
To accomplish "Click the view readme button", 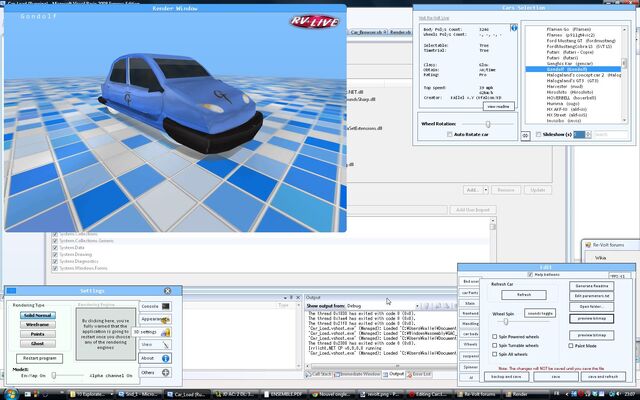I will (x=499, y=106).
